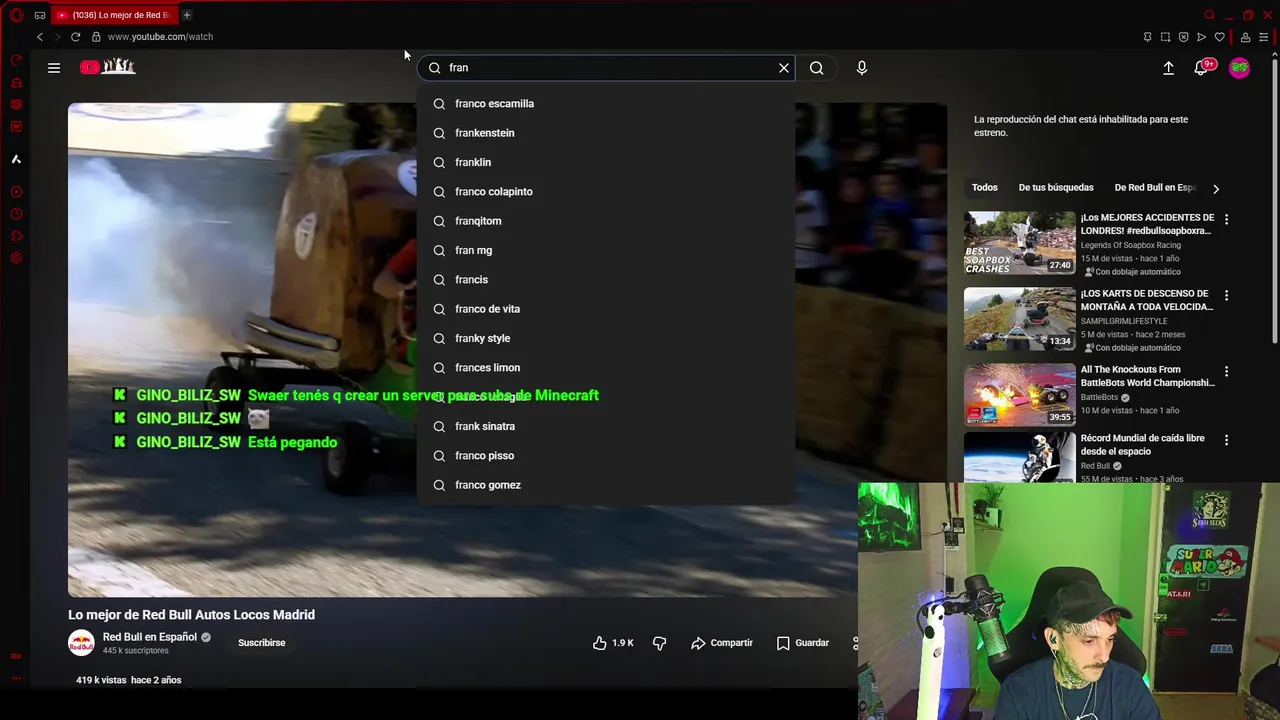Reload the current YouTube page

point(75,37)
